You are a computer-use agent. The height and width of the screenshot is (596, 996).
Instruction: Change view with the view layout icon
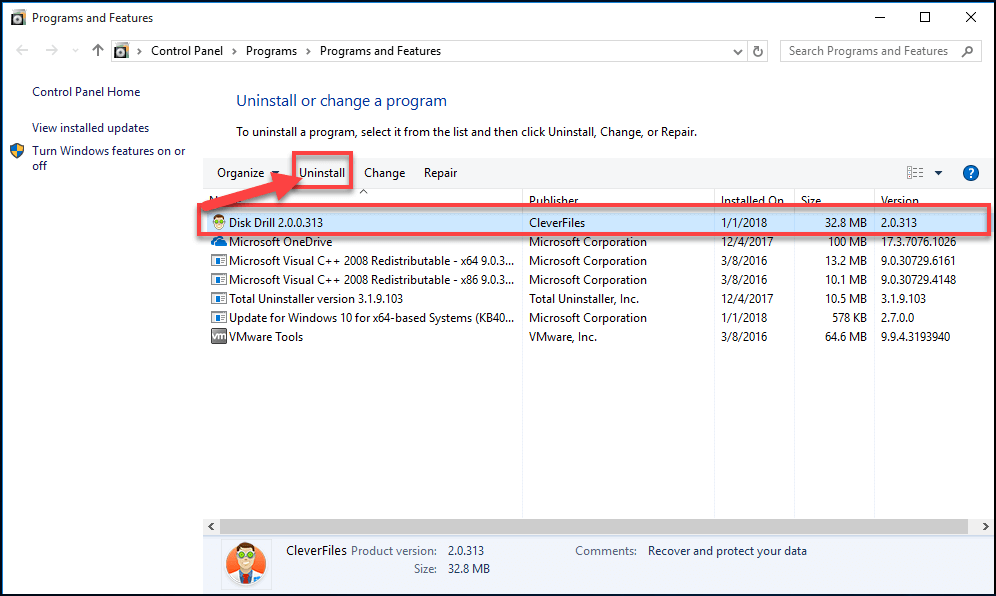915,173
